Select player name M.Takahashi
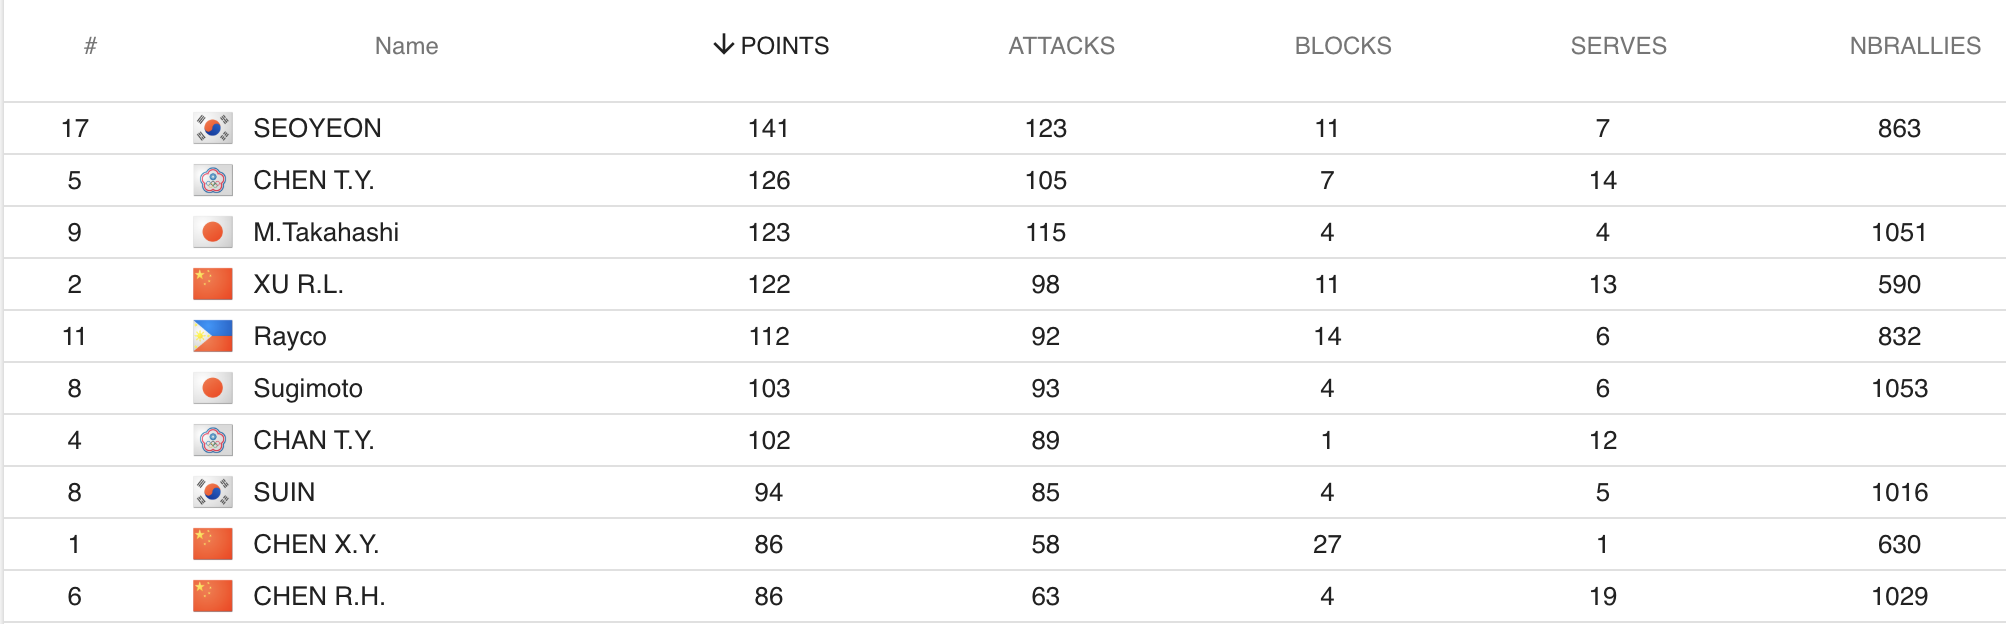This screenshot has height=624, width=2006. (326, 232)
